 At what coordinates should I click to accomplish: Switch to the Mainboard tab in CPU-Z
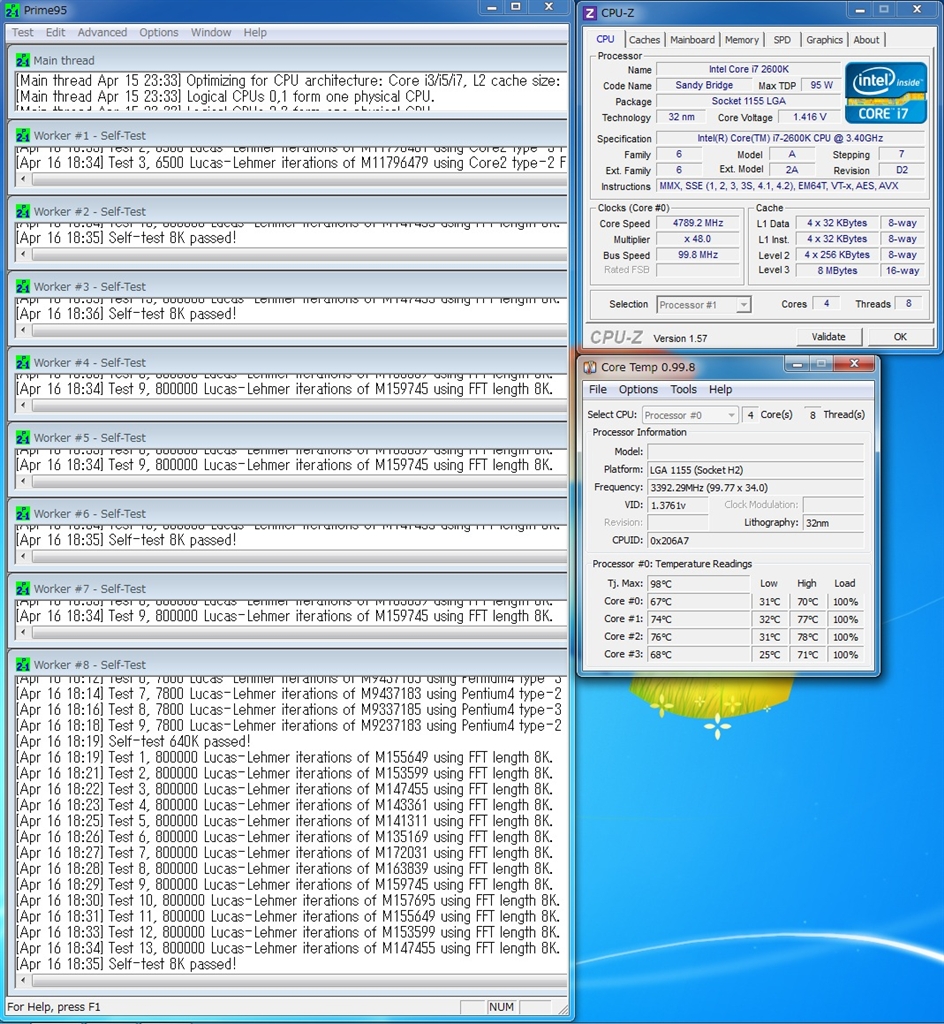(x=692, y=40)
